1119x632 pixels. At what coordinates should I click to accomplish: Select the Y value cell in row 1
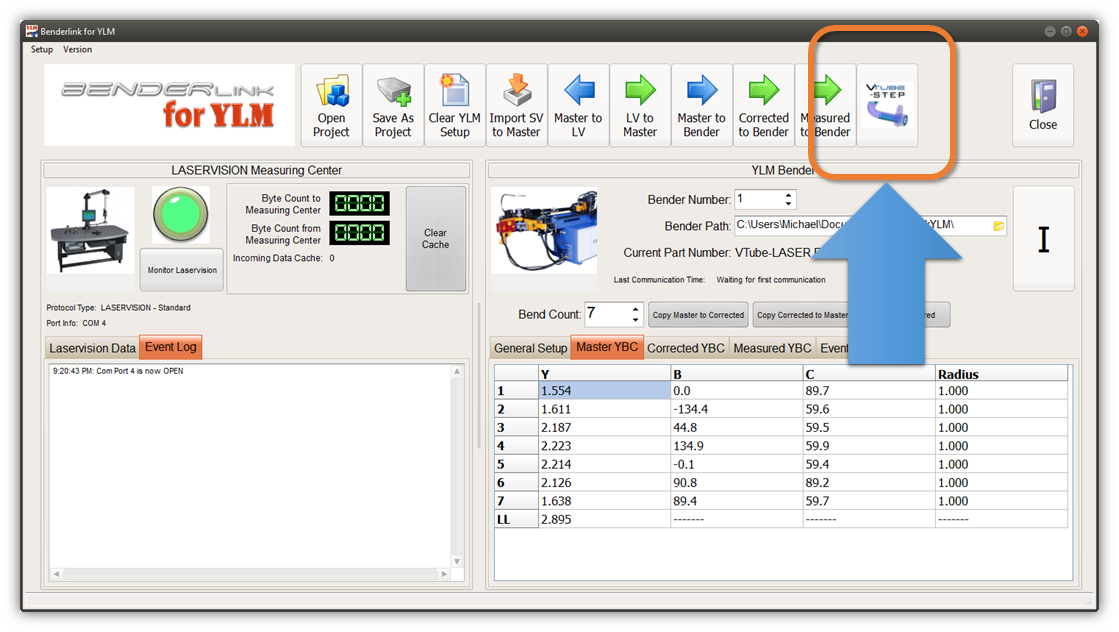click(603, 390)
